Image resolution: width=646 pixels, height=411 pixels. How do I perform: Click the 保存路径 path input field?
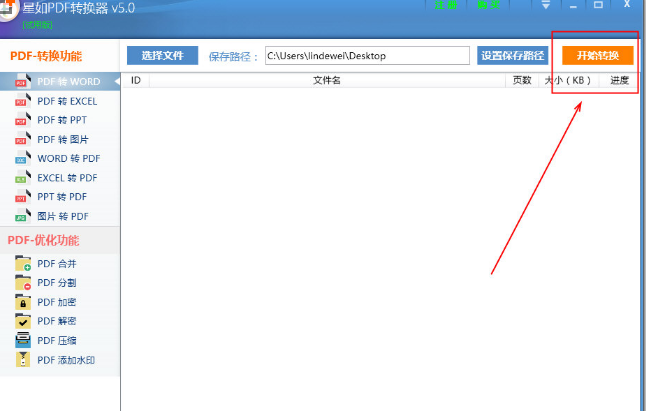click(x=367, y=56)
